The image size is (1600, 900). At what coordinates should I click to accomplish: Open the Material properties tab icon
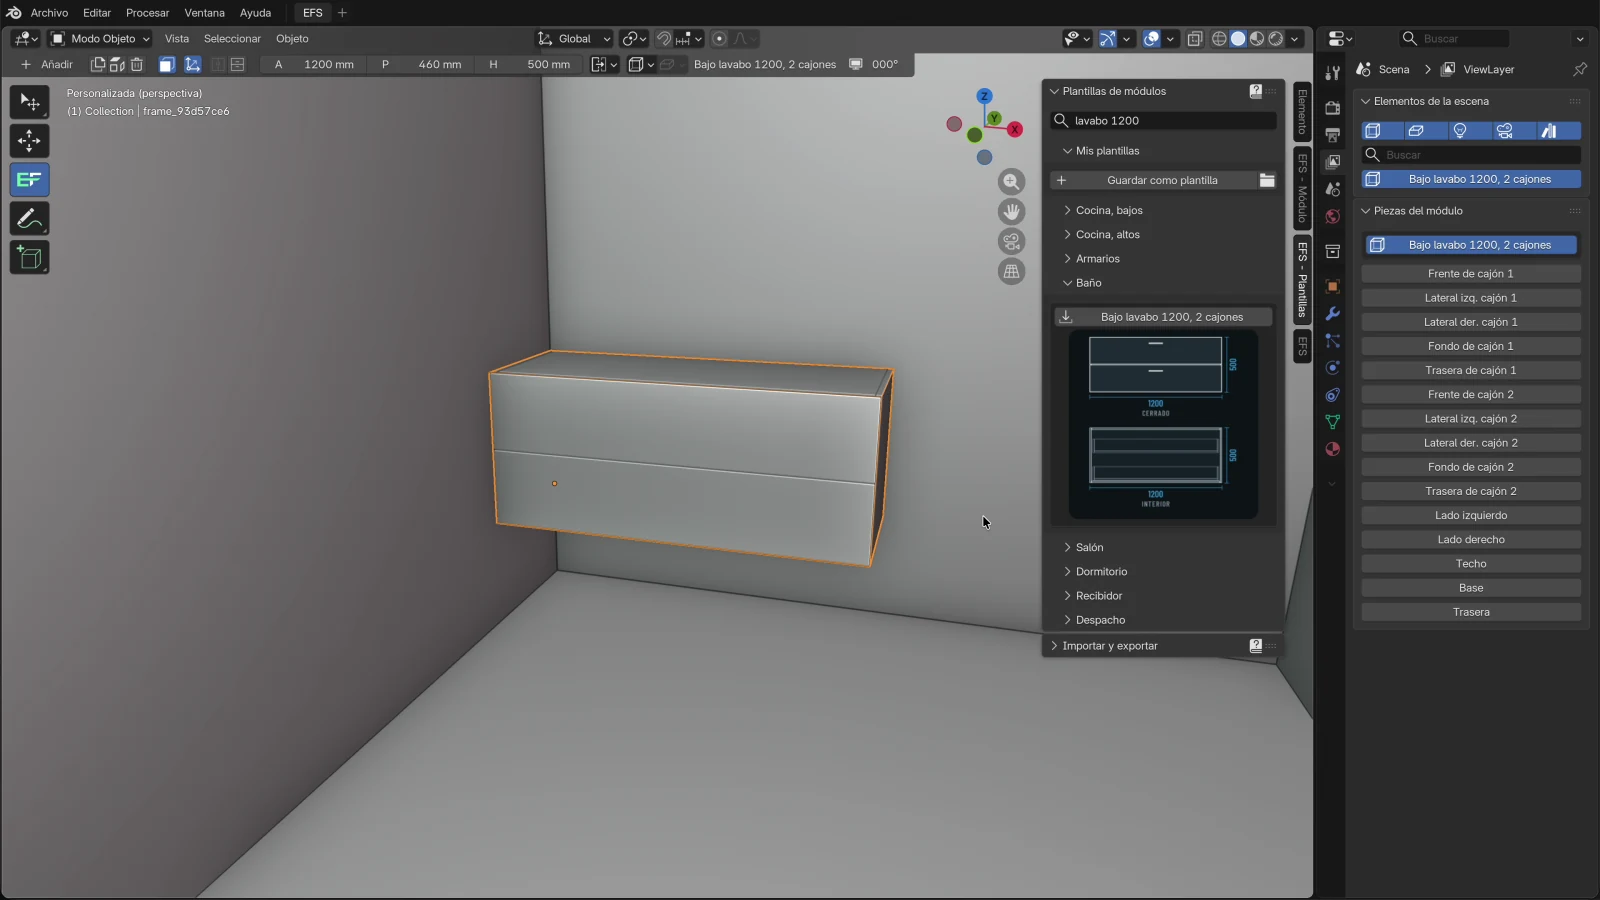[1332, 449]
